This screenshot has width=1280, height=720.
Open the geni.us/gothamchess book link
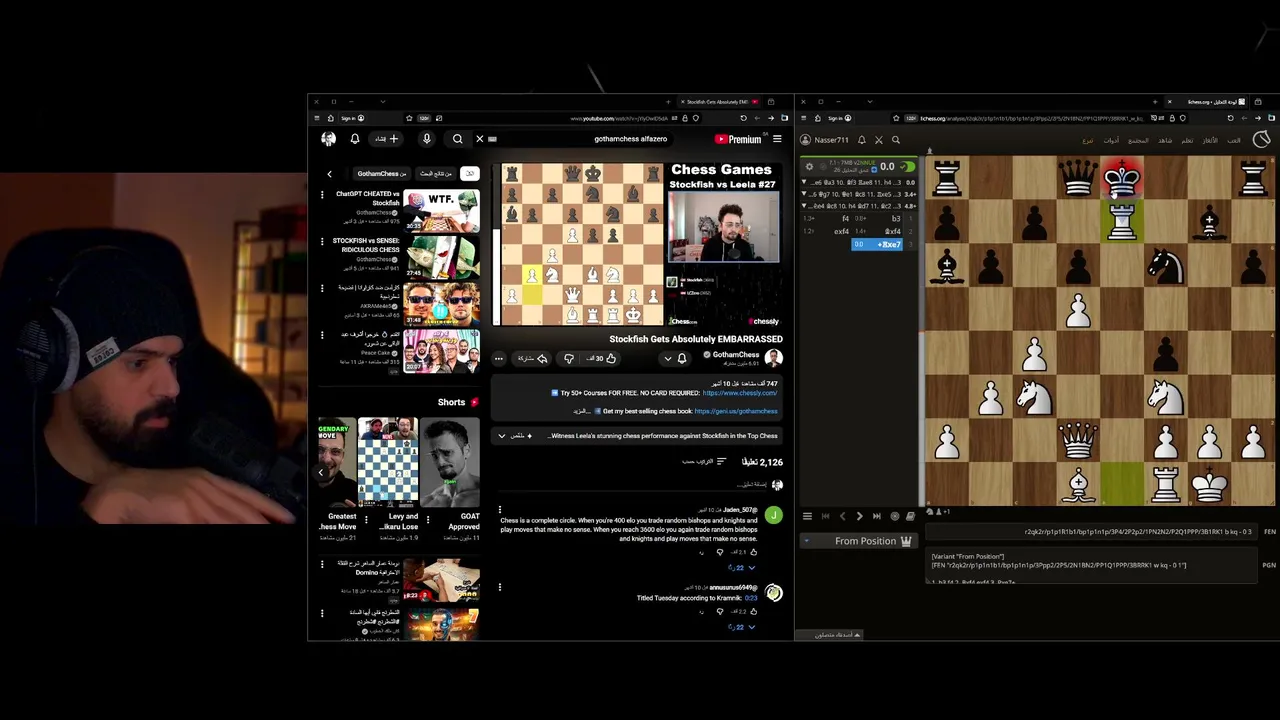pyautogui.click(x=736, y=411)
